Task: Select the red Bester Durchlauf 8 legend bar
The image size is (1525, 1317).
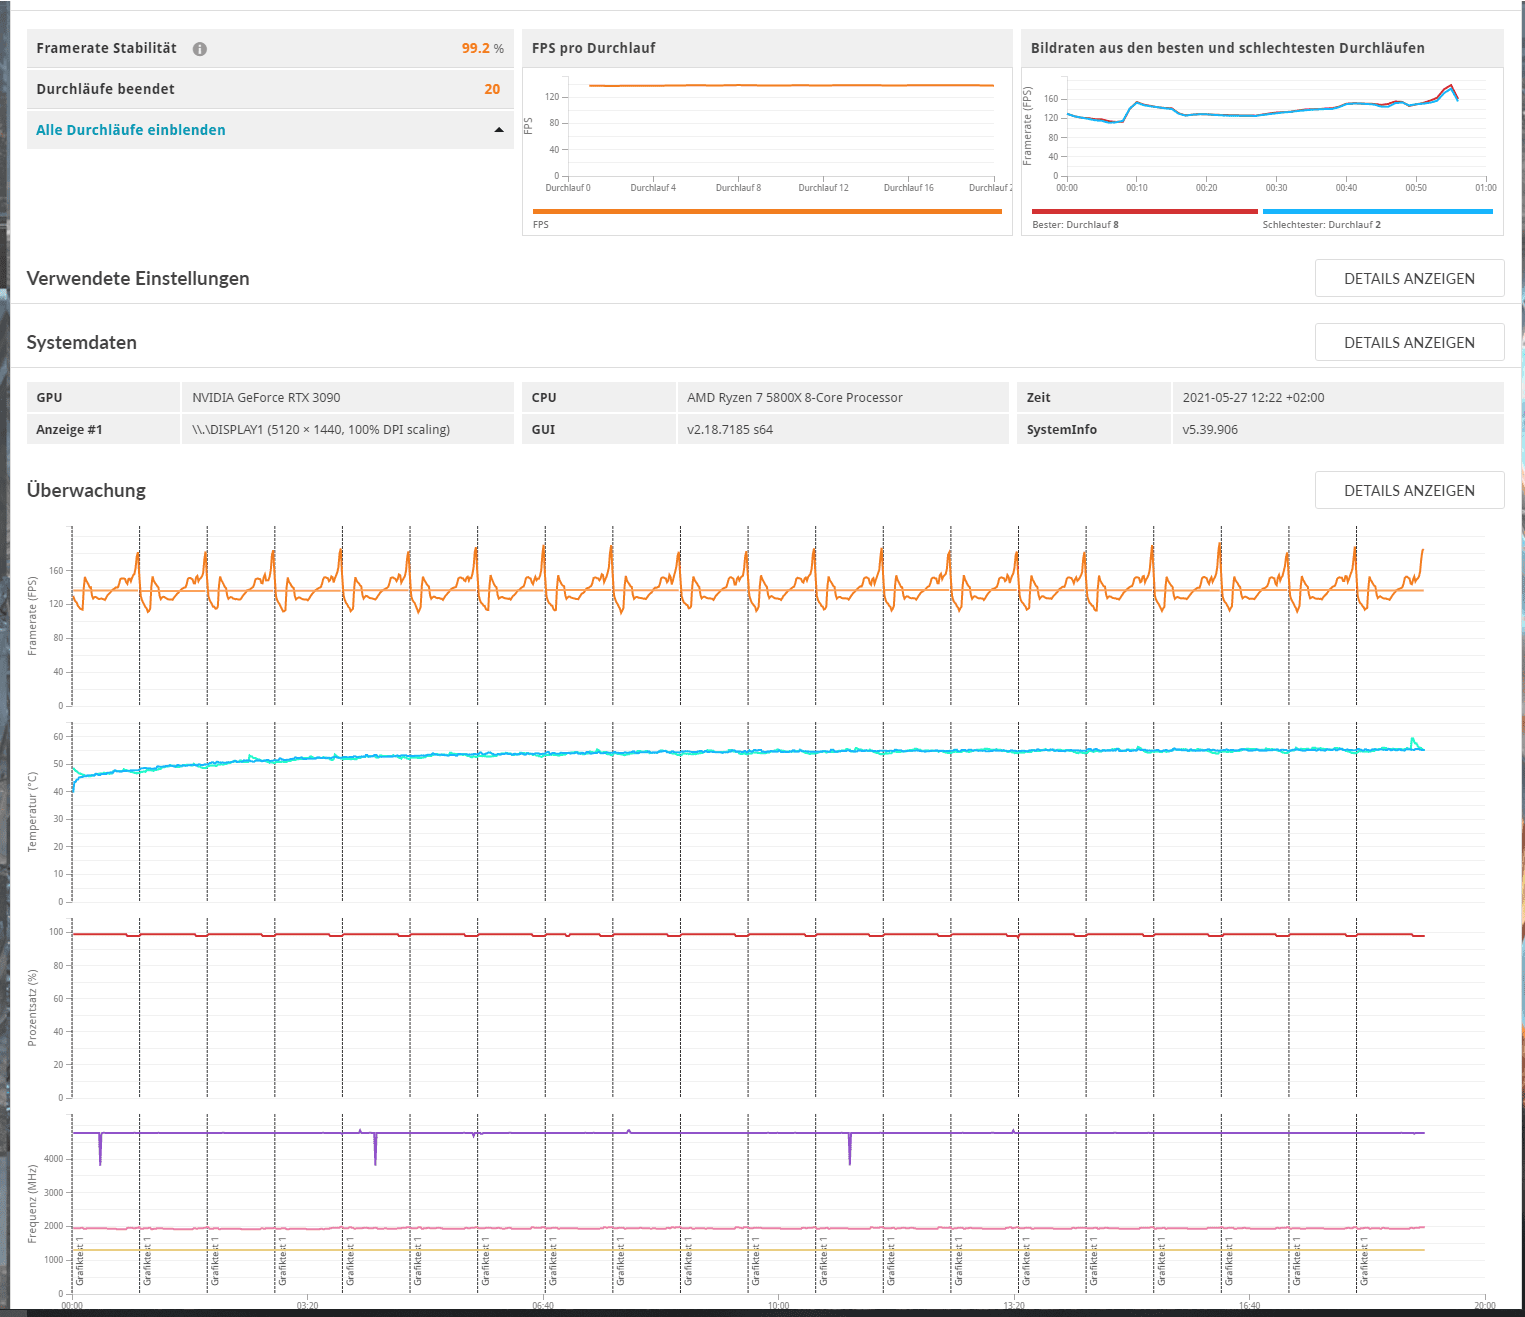Action: [1144, 211]
